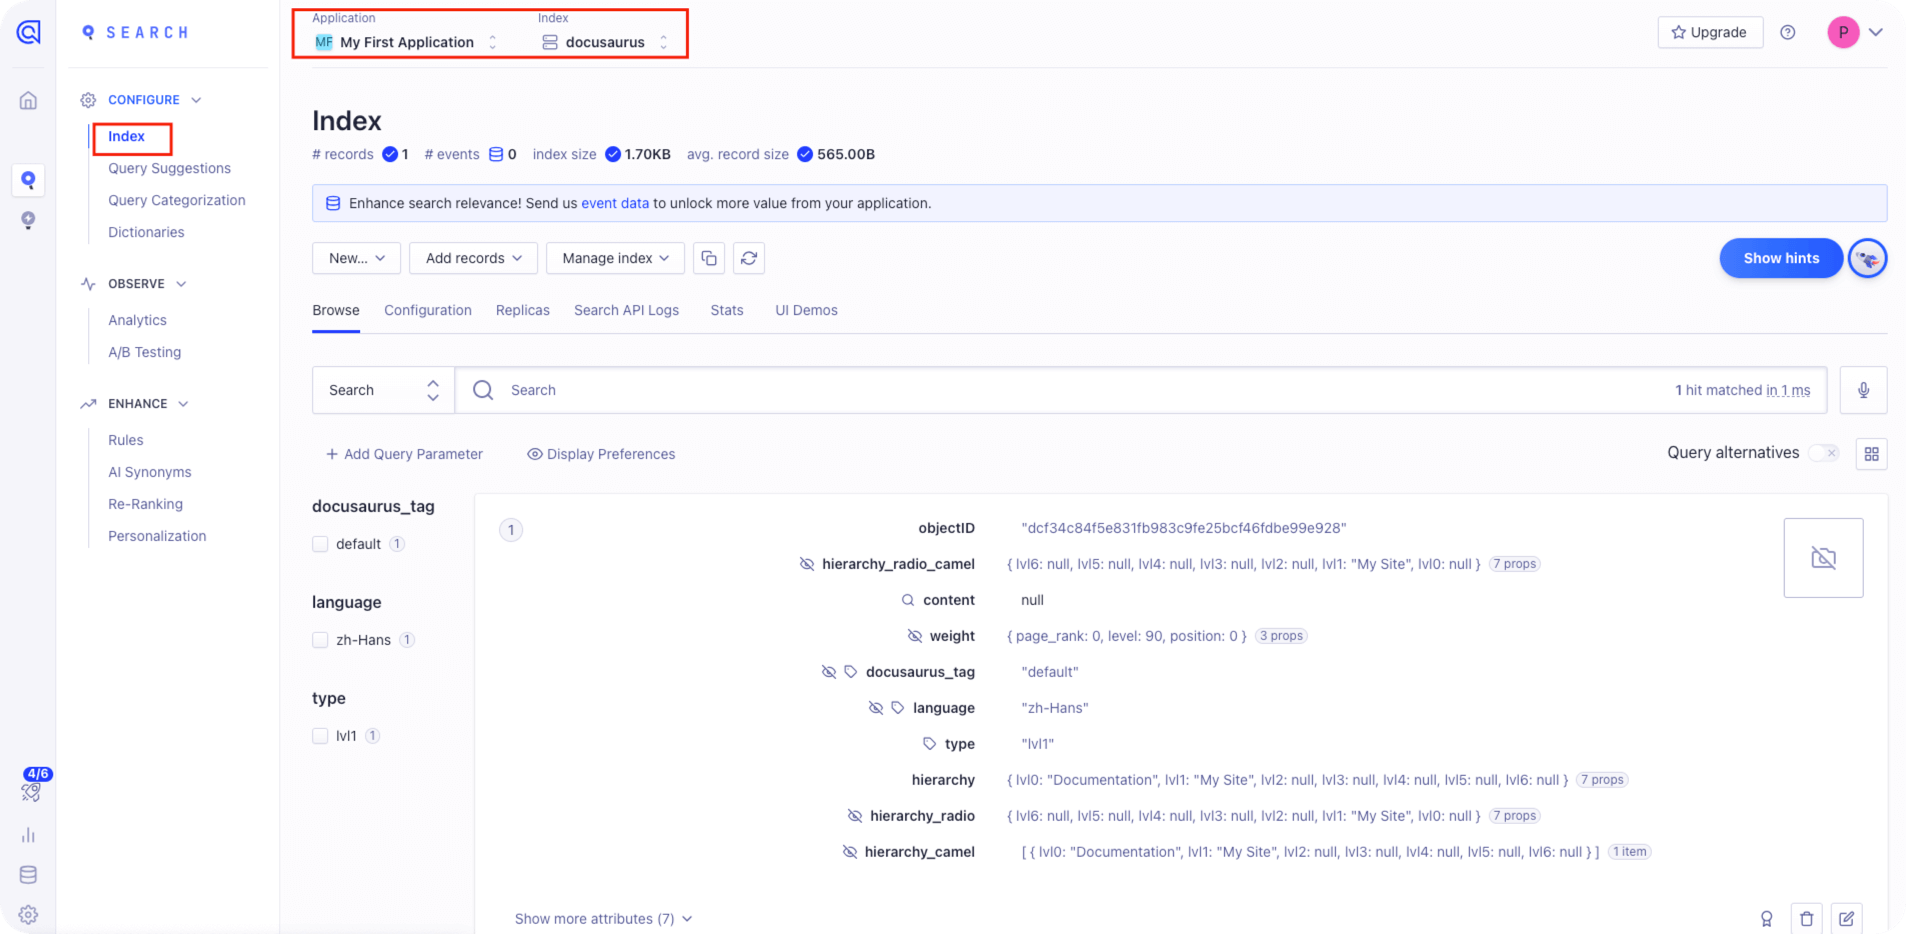Switch to the UI Demos tab

806,310
